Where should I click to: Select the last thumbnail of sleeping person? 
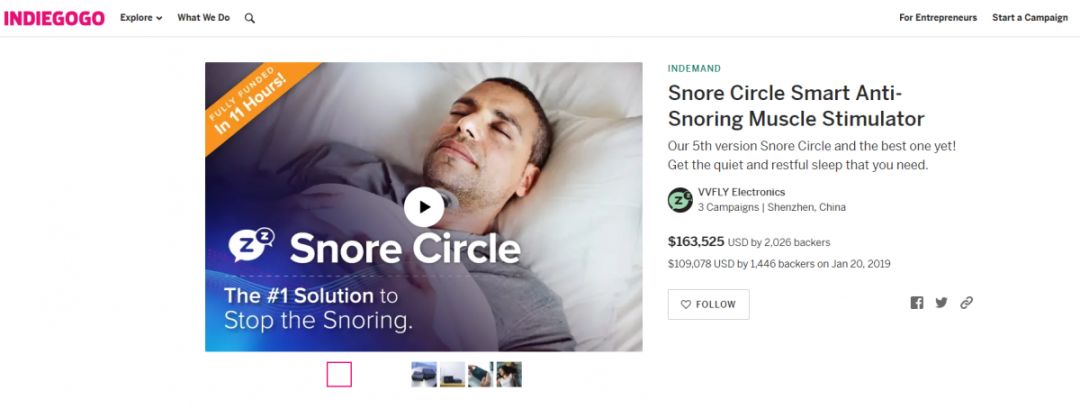tap(509, 374)
